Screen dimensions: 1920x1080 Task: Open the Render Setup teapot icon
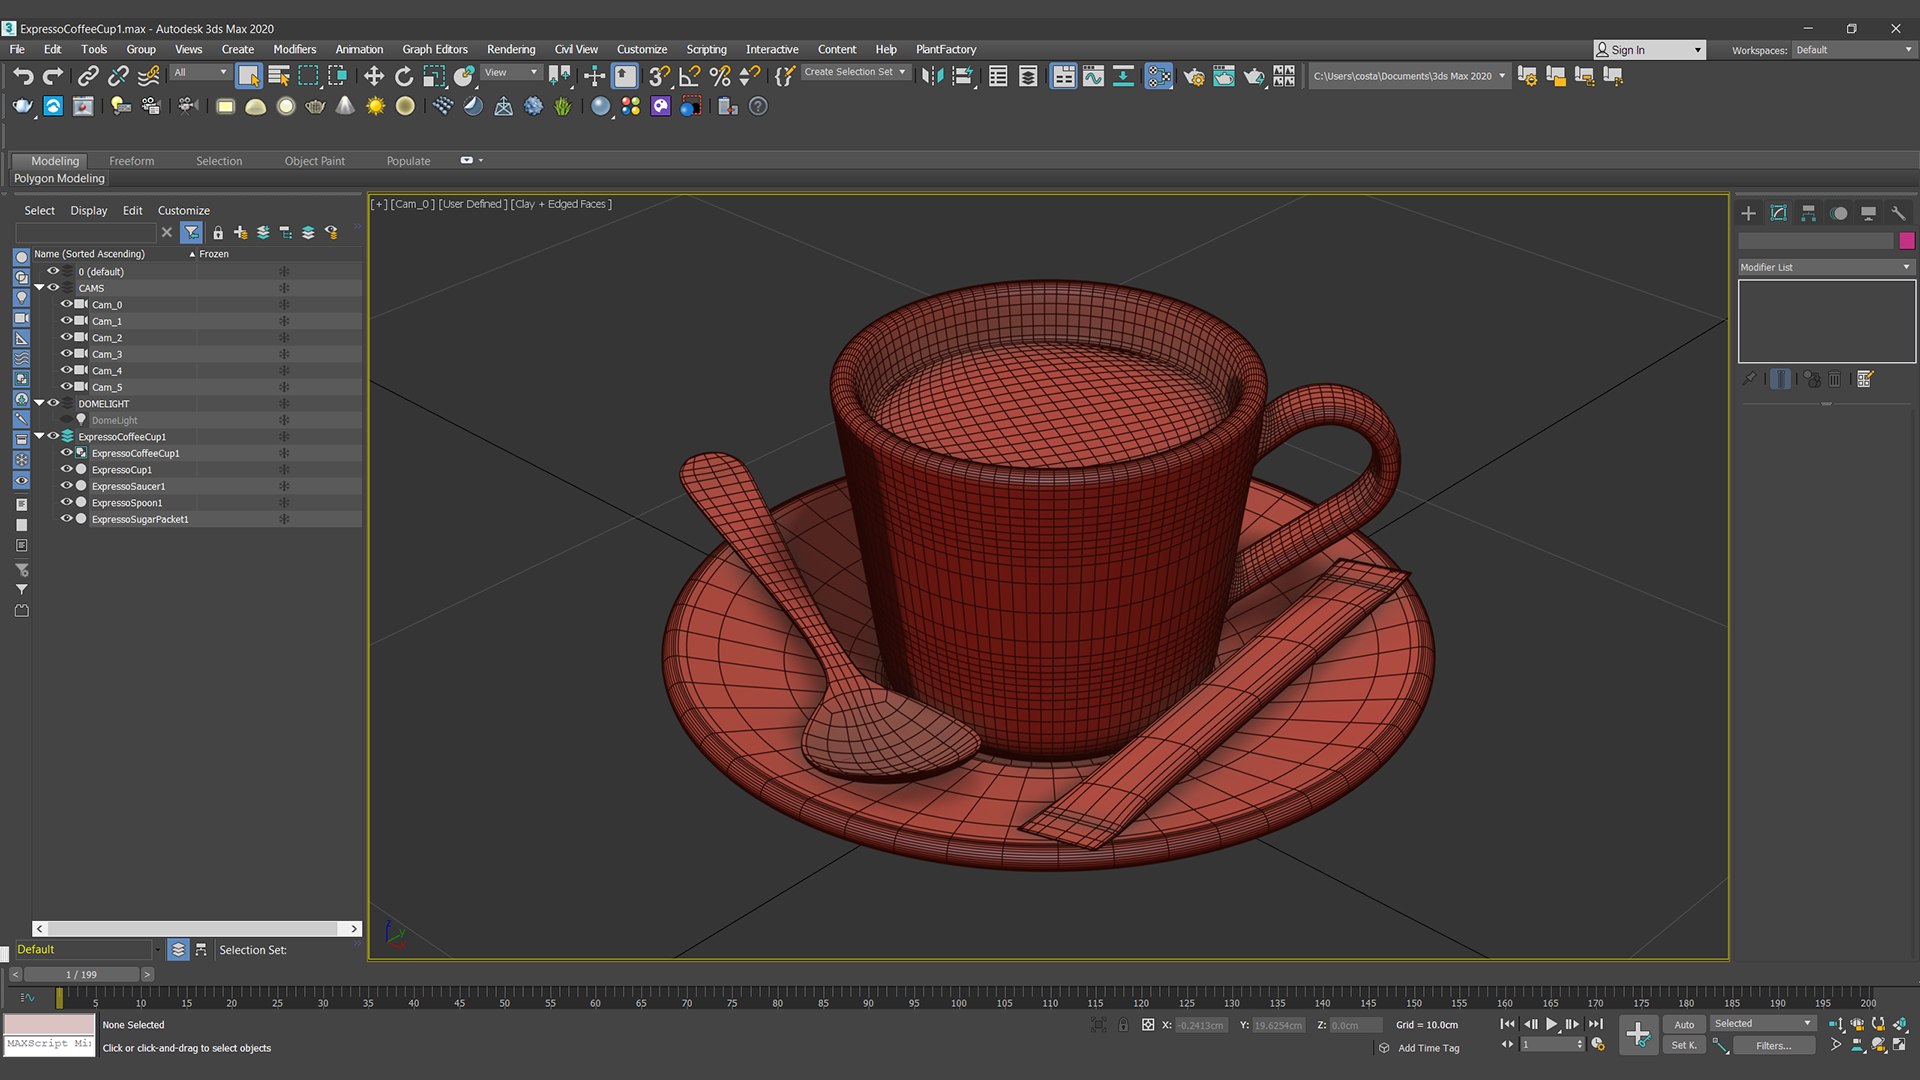pos(1193,76)
